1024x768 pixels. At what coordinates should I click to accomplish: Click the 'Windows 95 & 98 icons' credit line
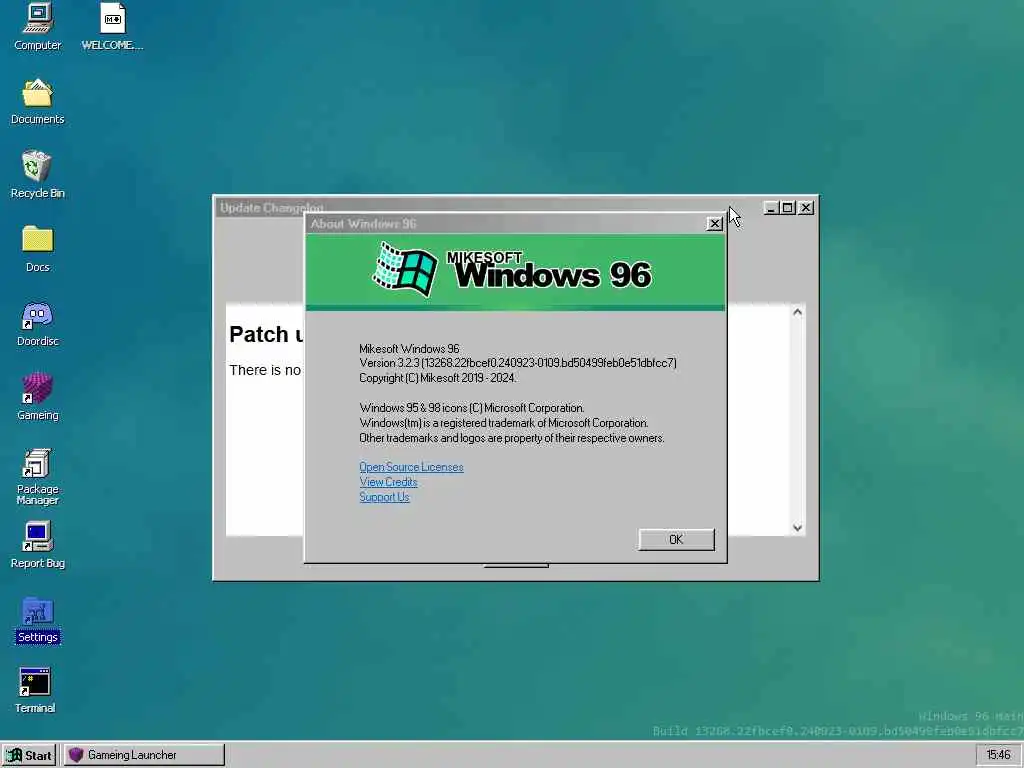click(x=472, y=408)
